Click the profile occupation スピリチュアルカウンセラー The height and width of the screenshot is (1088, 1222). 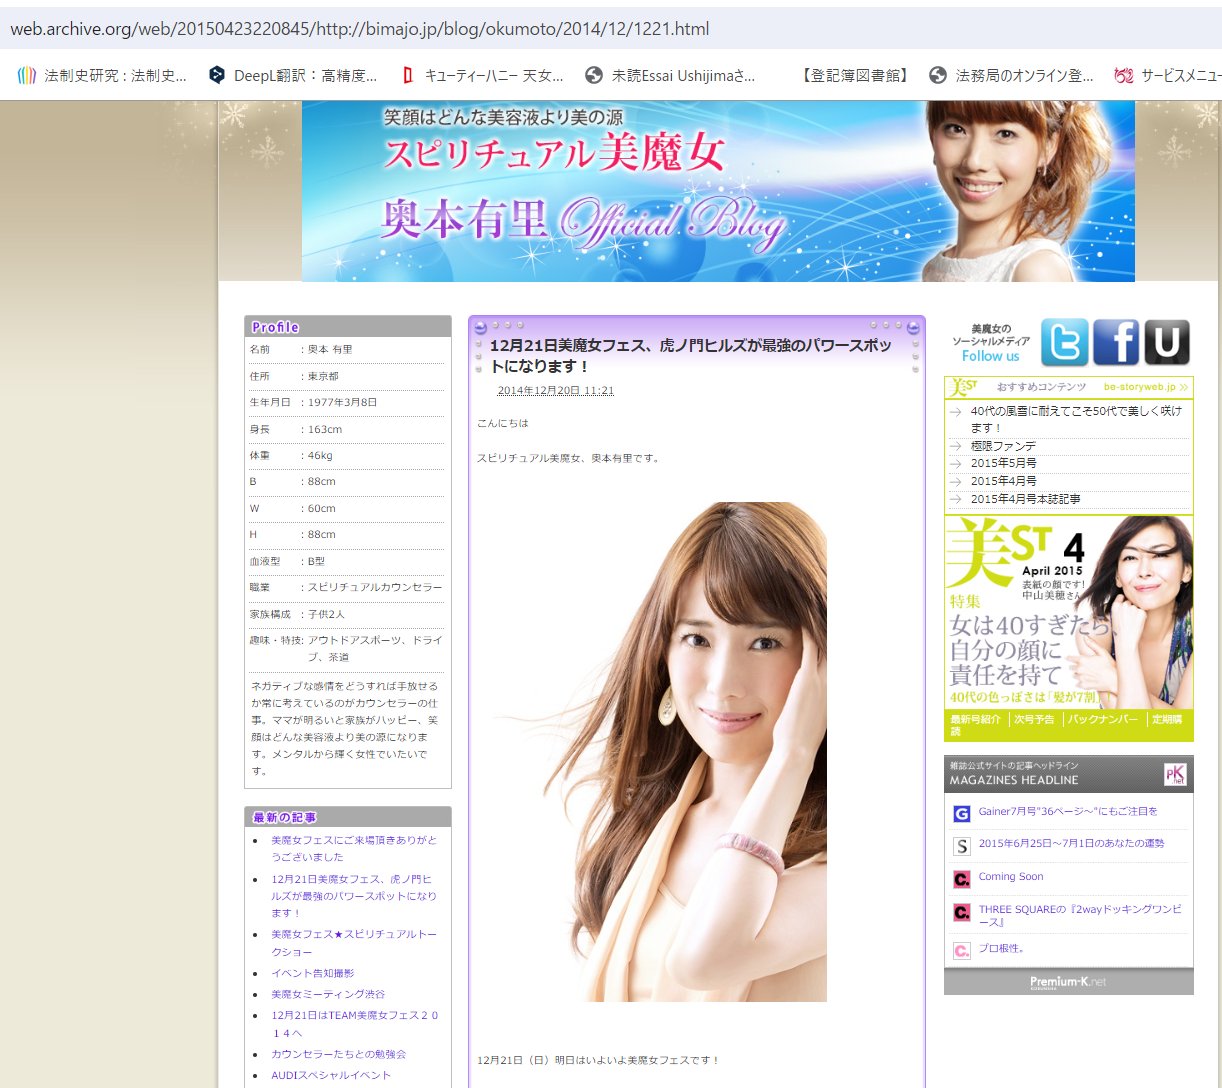point(375,587)
